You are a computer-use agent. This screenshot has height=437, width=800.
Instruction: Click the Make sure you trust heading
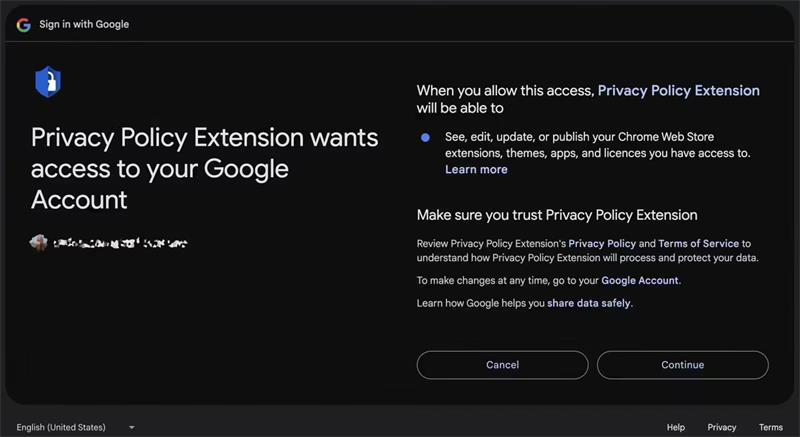[x=557, y=215]
